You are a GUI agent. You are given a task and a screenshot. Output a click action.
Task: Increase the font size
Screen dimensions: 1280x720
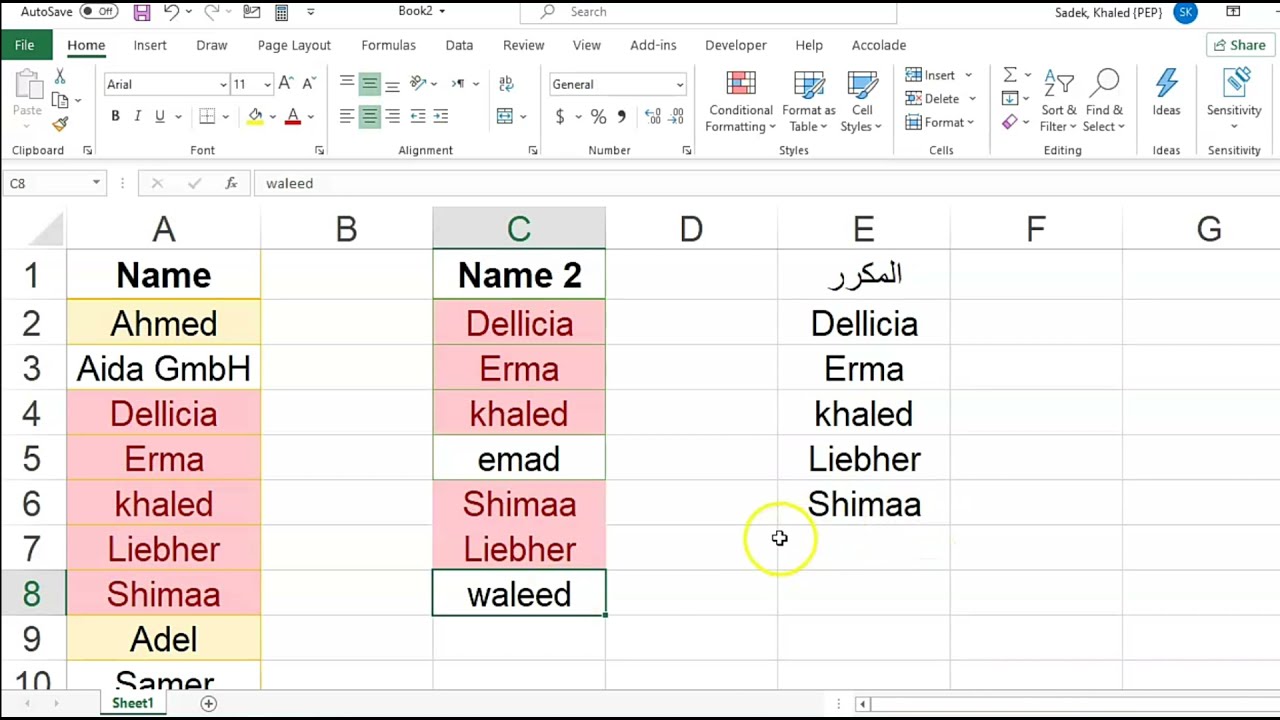(286, 84)
